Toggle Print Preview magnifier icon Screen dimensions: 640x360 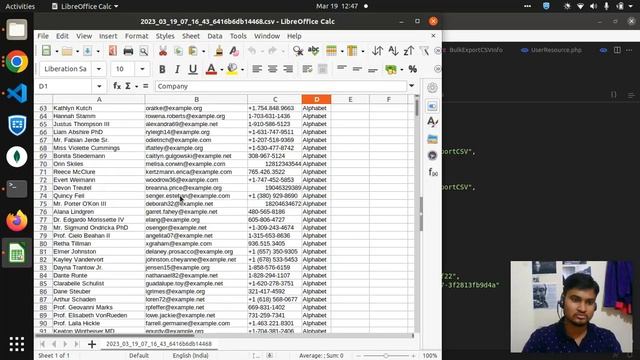pyautogui.click(x=144, y=51)
